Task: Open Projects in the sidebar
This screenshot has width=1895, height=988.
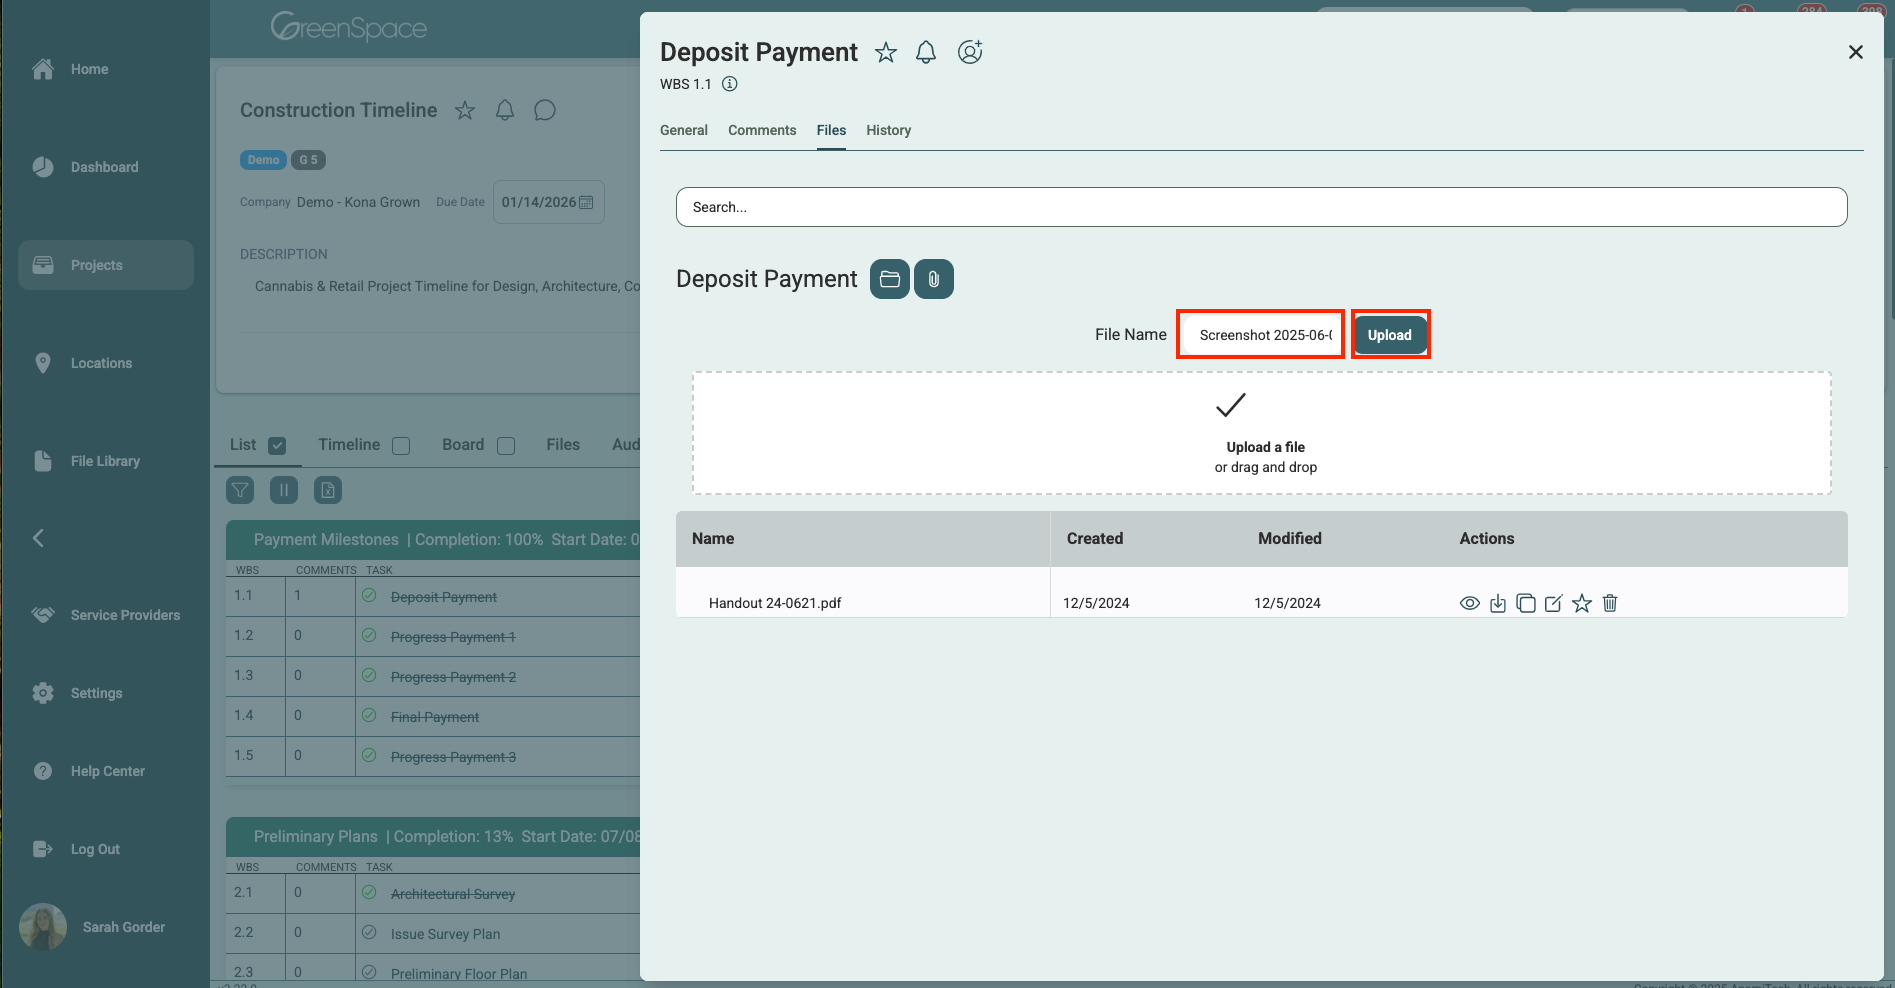Action: 106,265
